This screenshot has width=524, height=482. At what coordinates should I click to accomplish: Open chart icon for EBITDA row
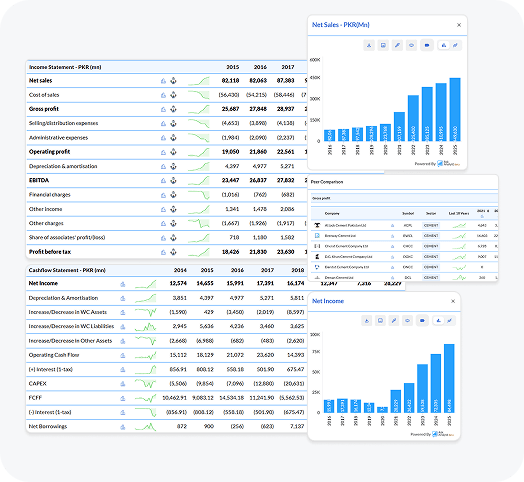click(x=163, y=180)
